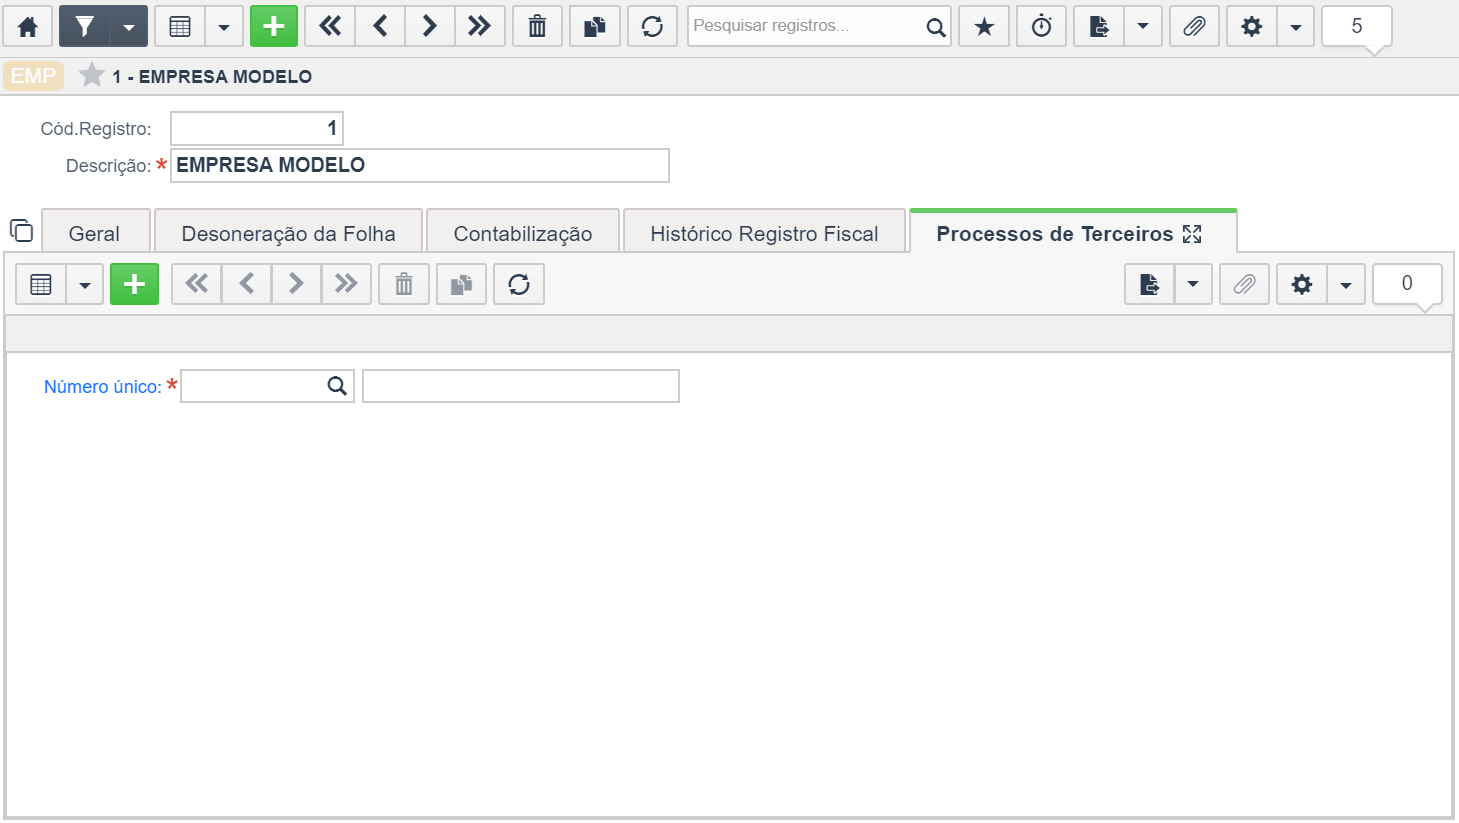Open top toolbar grid view dropdown arrow
This screenshot has width=1459, height=823.
tap(224, 27)
